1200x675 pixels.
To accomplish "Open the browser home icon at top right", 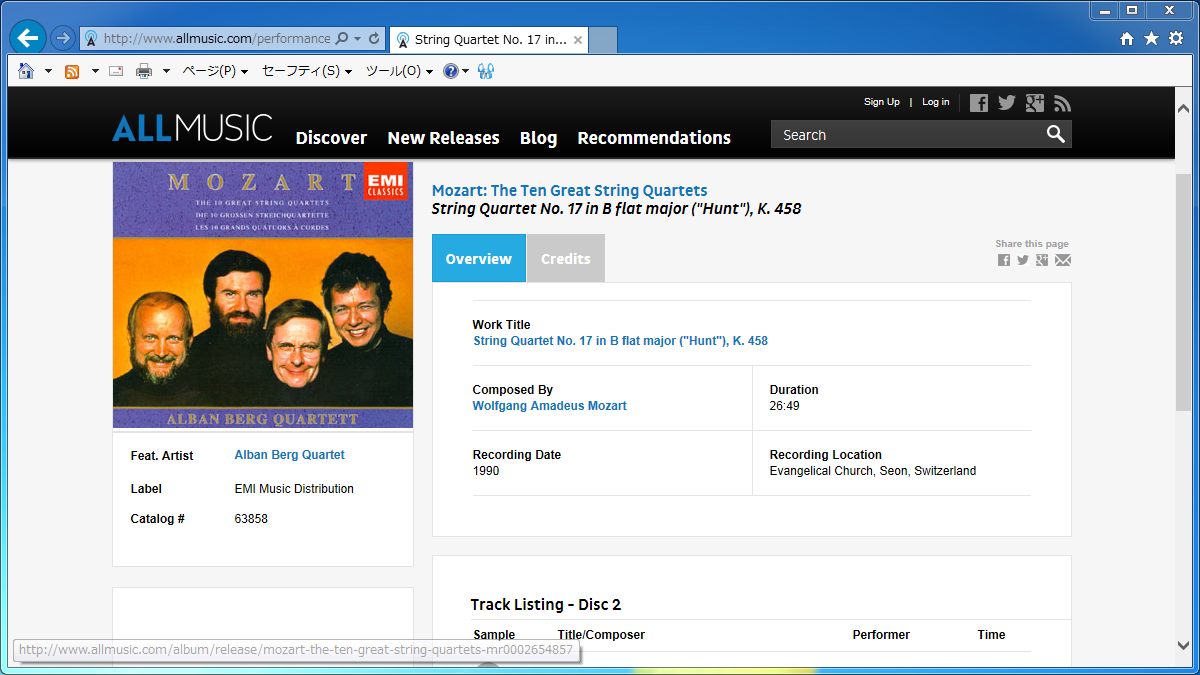I will (x=1127, y=39).
